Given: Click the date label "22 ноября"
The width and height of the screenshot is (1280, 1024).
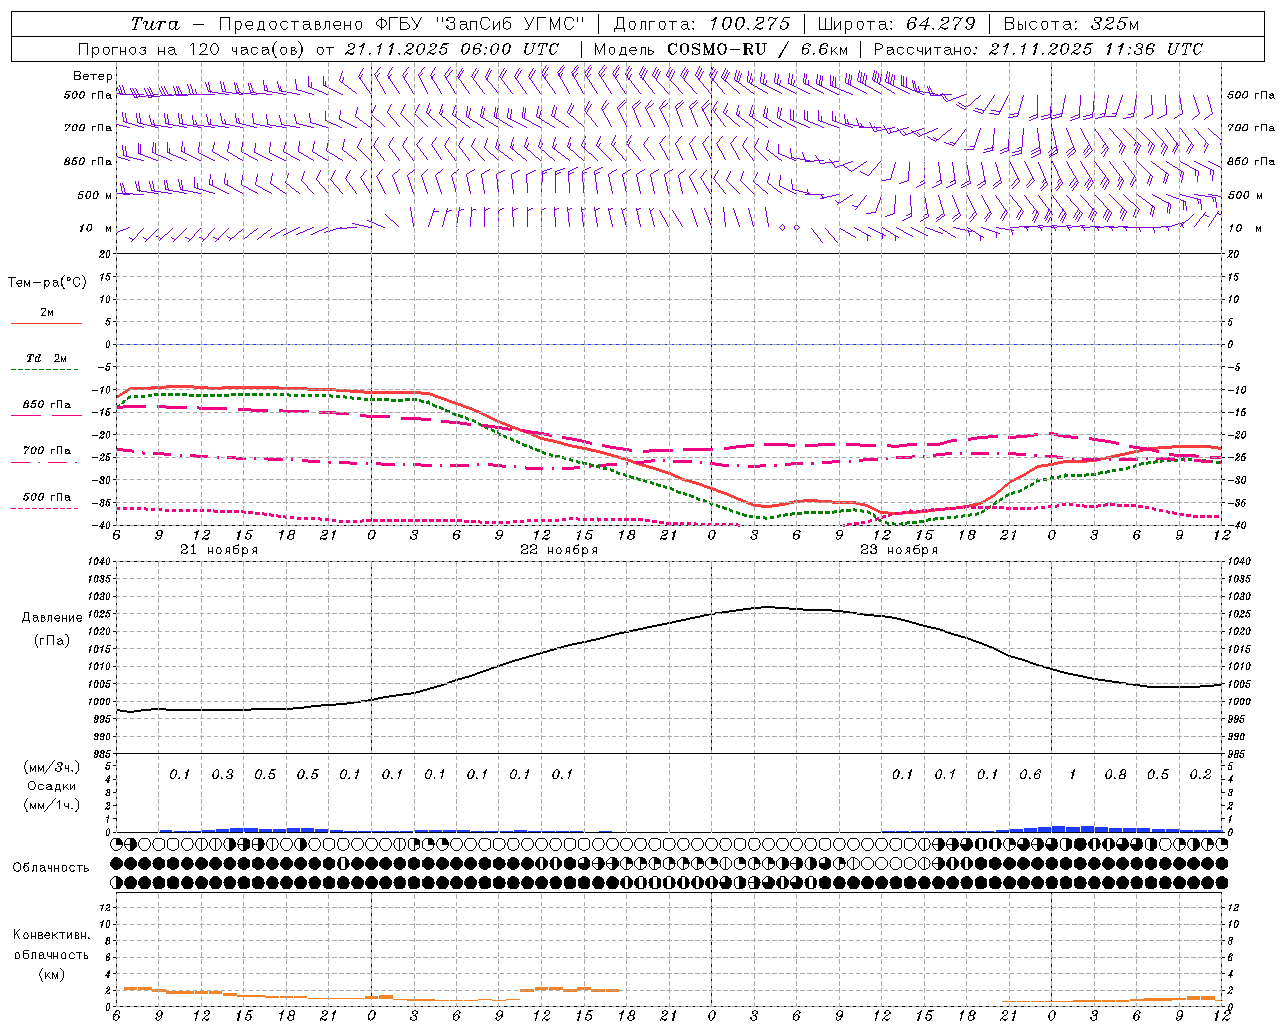Looking at the screenshot, I should point(559,550).
